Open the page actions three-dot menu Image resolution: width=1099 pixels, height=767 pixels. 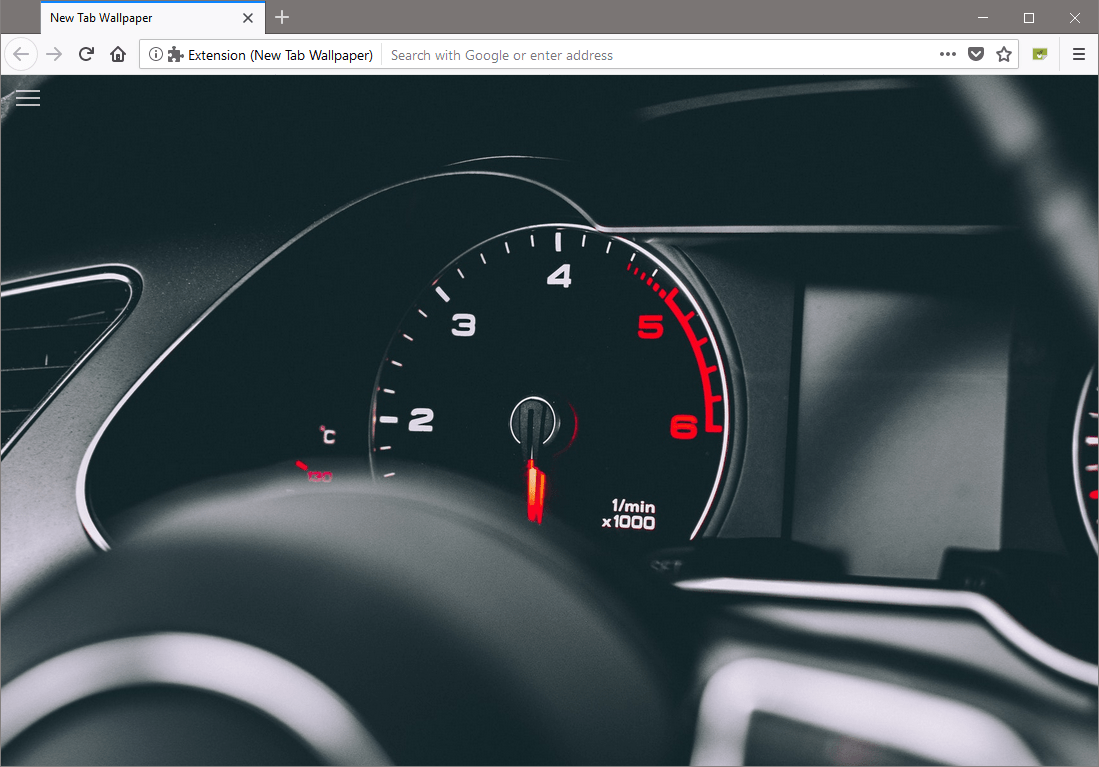point(947,54)
